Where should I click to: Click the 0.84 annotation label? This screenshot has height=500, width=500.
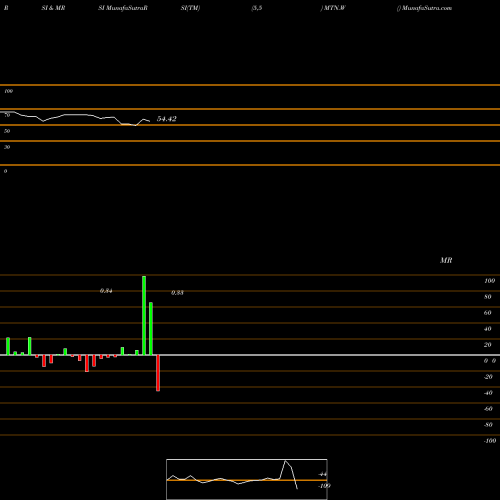106,291
